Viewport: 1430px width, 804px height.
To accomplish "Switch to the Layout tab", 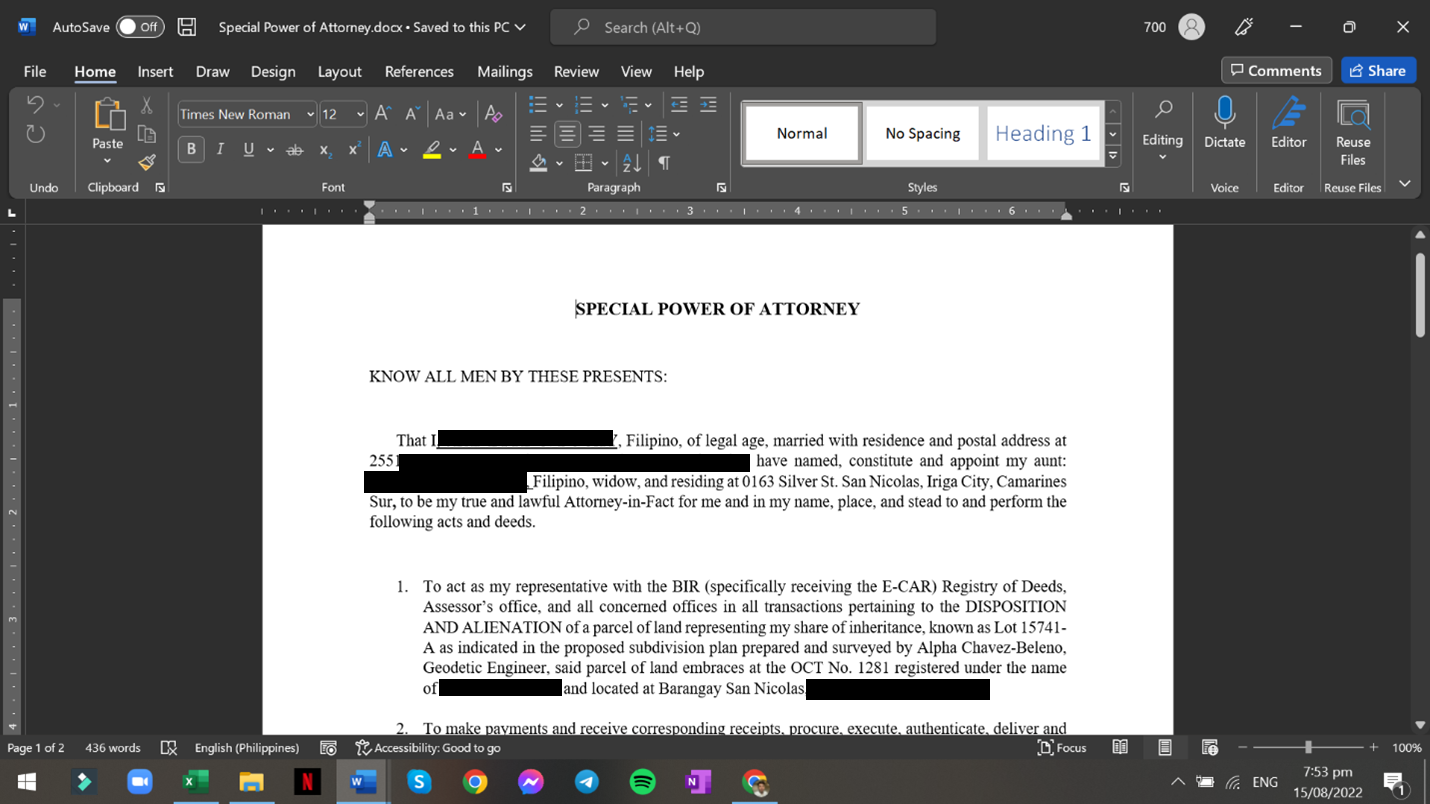I will coord(340,71).
